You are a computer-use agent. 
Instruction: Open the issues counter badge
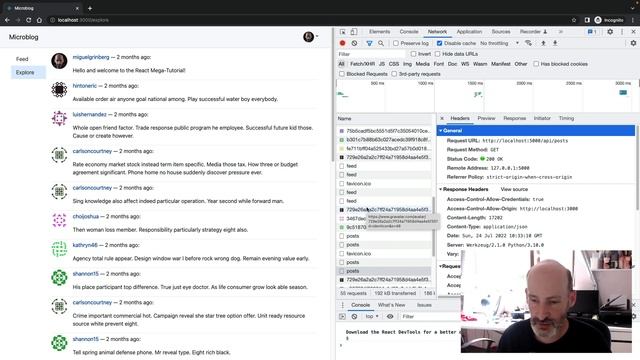coord(592,32)
